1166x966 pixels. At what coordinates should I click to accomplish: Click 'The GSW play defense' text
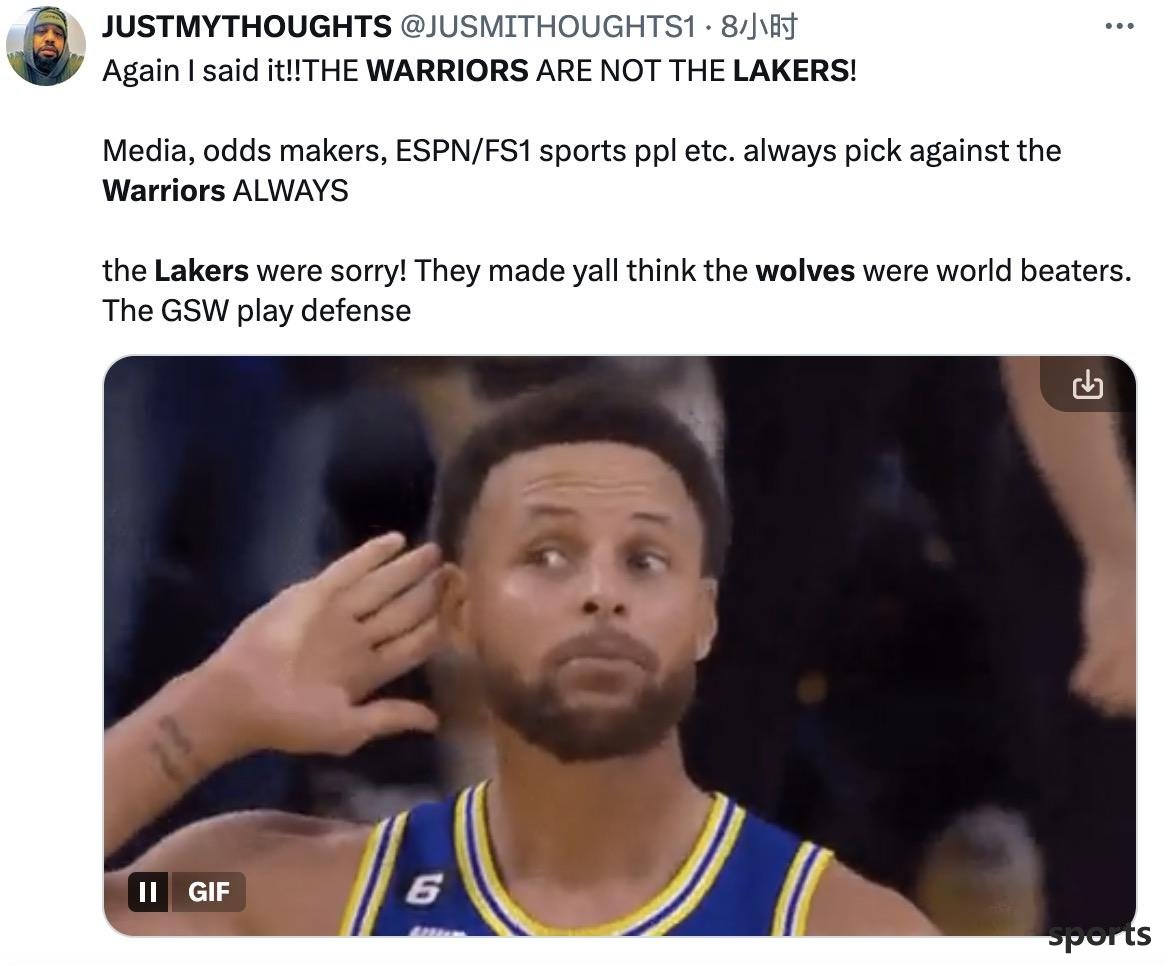[257, 311]
